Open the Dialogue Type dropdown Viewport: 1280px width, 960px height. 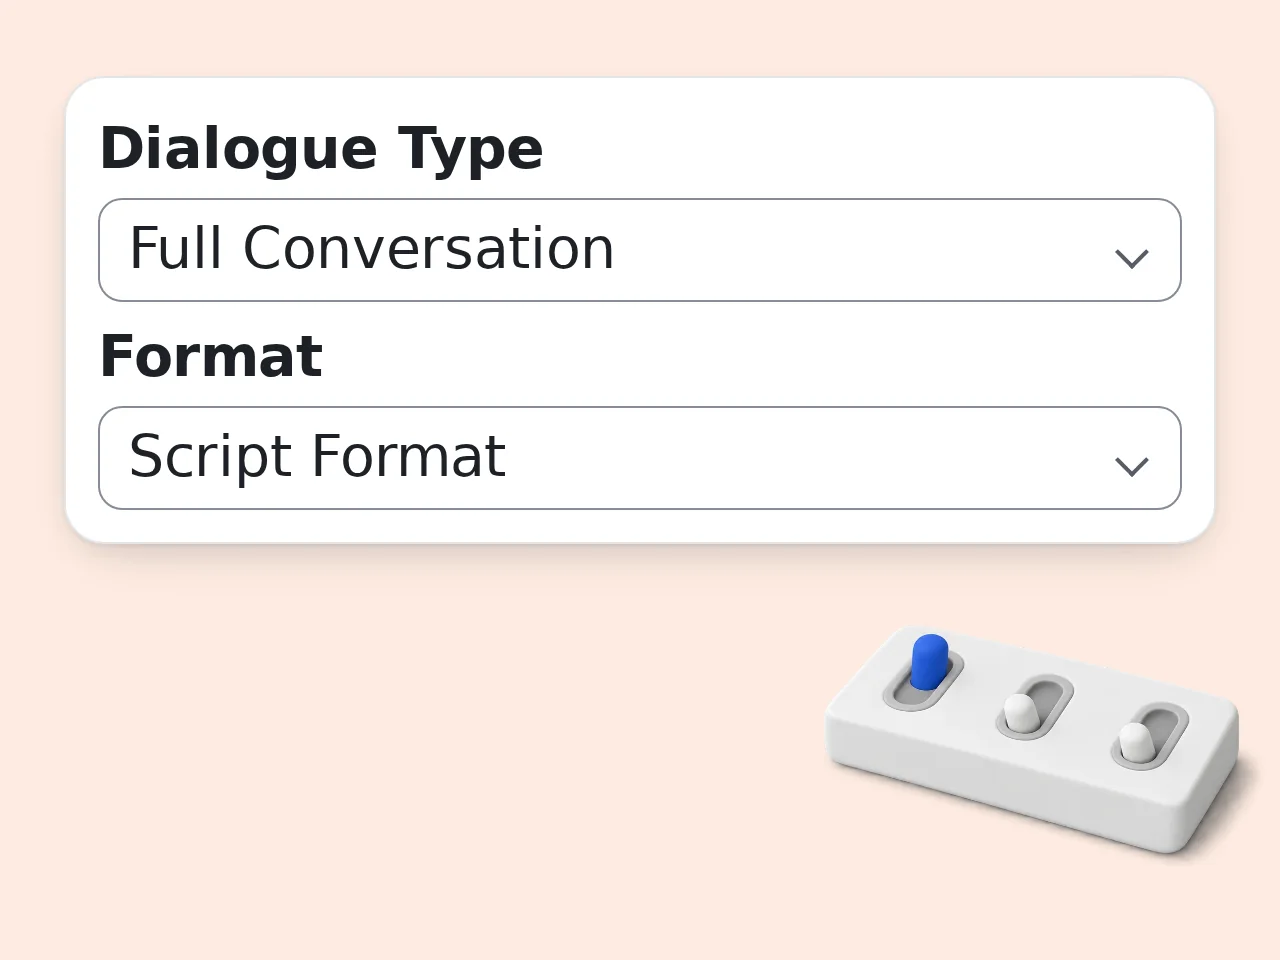pos(640,250)
